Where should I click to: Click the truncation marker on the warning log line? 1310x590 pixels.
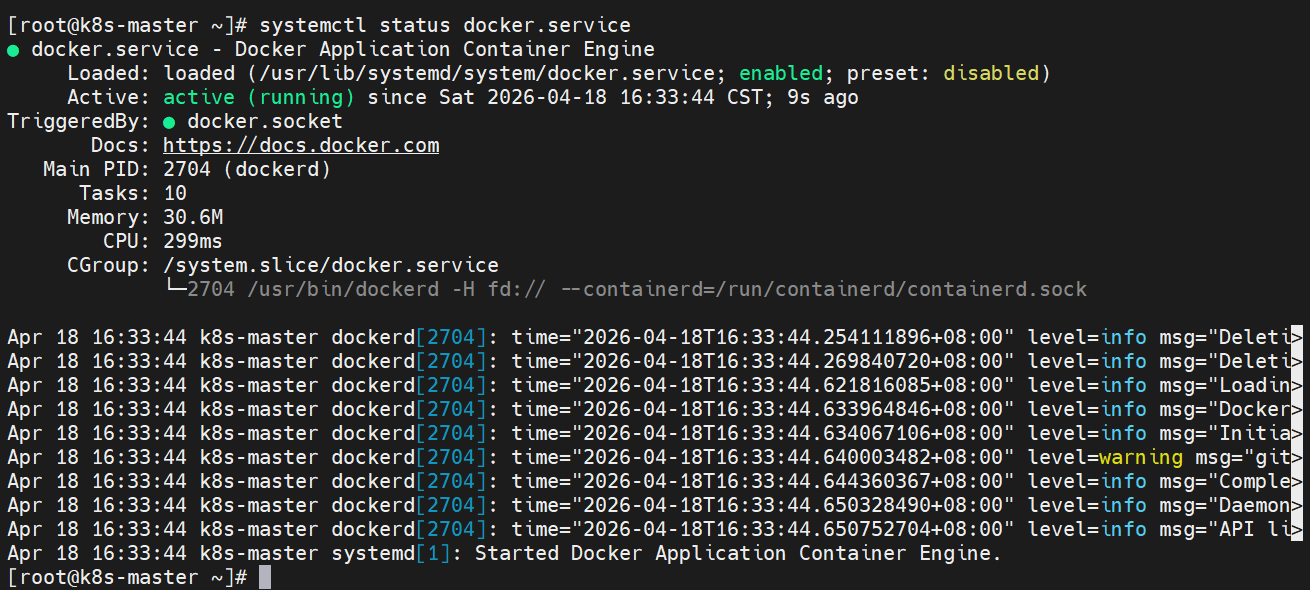(x=1297, y=457)
